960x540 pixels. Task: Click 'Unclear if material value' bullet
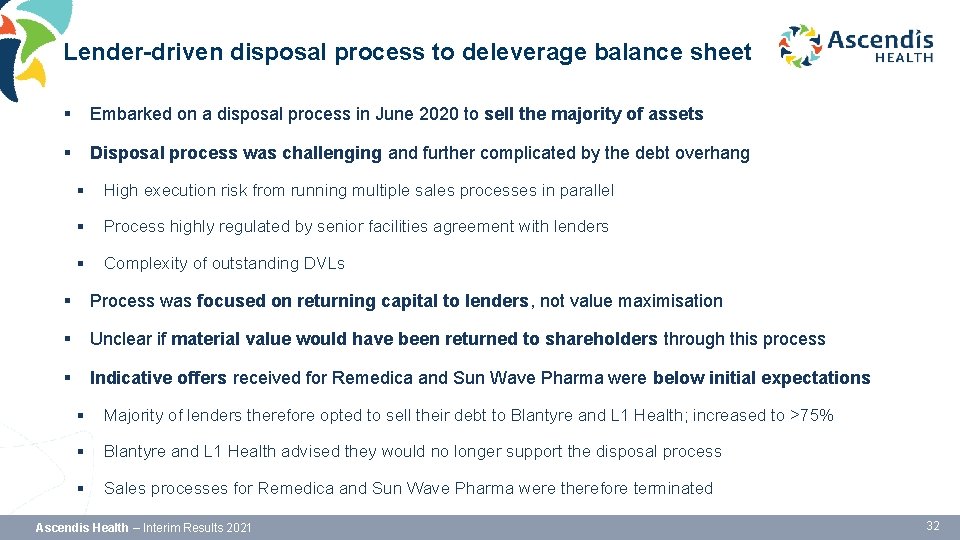457,339
